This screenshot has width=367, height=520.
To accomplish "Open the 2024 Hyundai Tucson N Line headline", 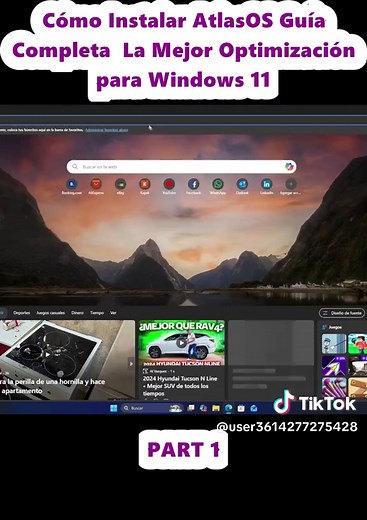I will pyautogui.click(x=180, y=386).
